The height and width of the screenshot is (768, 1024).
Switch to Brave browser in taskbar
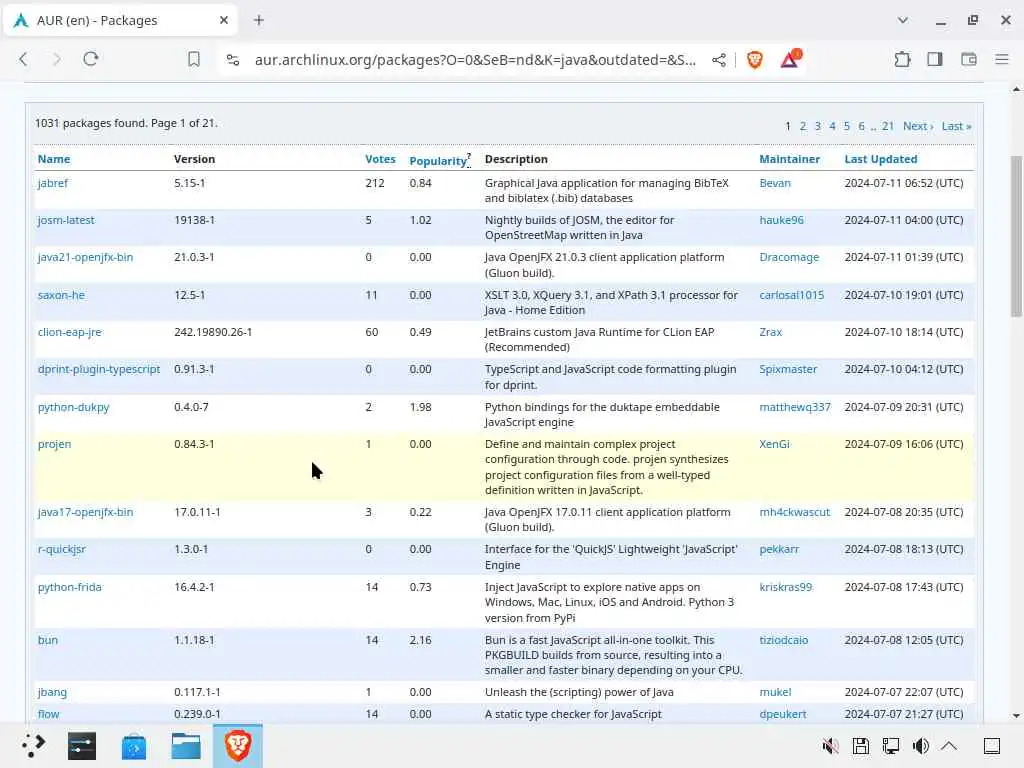click(238, 745)
